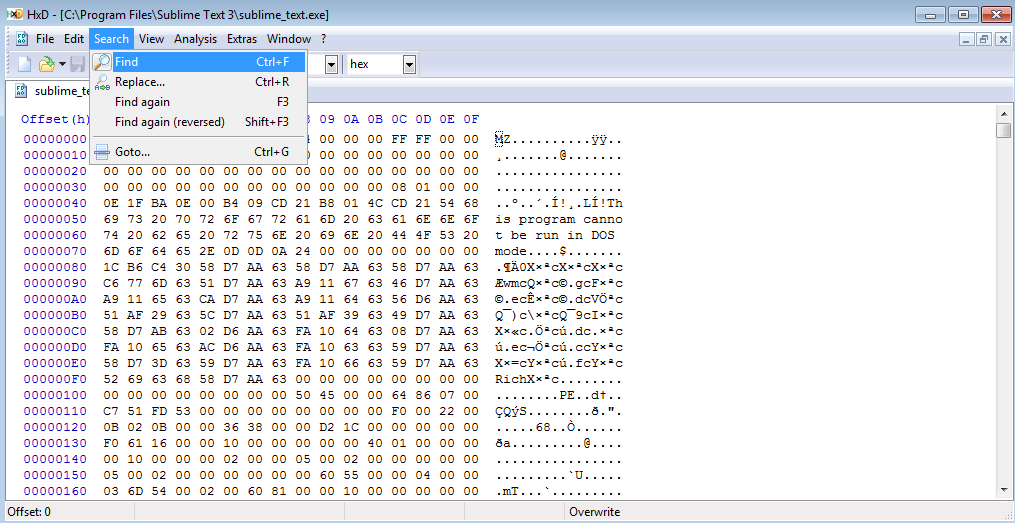Click the New file toolbar icon

(x=25, y=64)
